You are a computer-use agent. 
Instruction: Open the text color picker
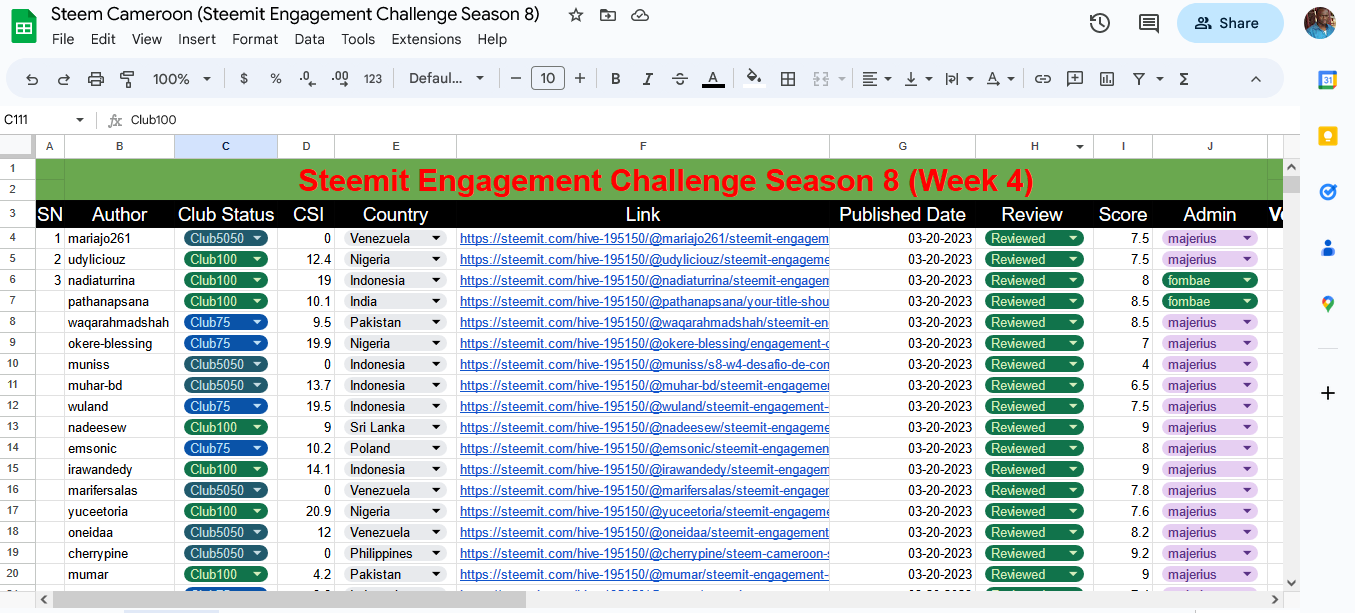click(x=713, y=79)
